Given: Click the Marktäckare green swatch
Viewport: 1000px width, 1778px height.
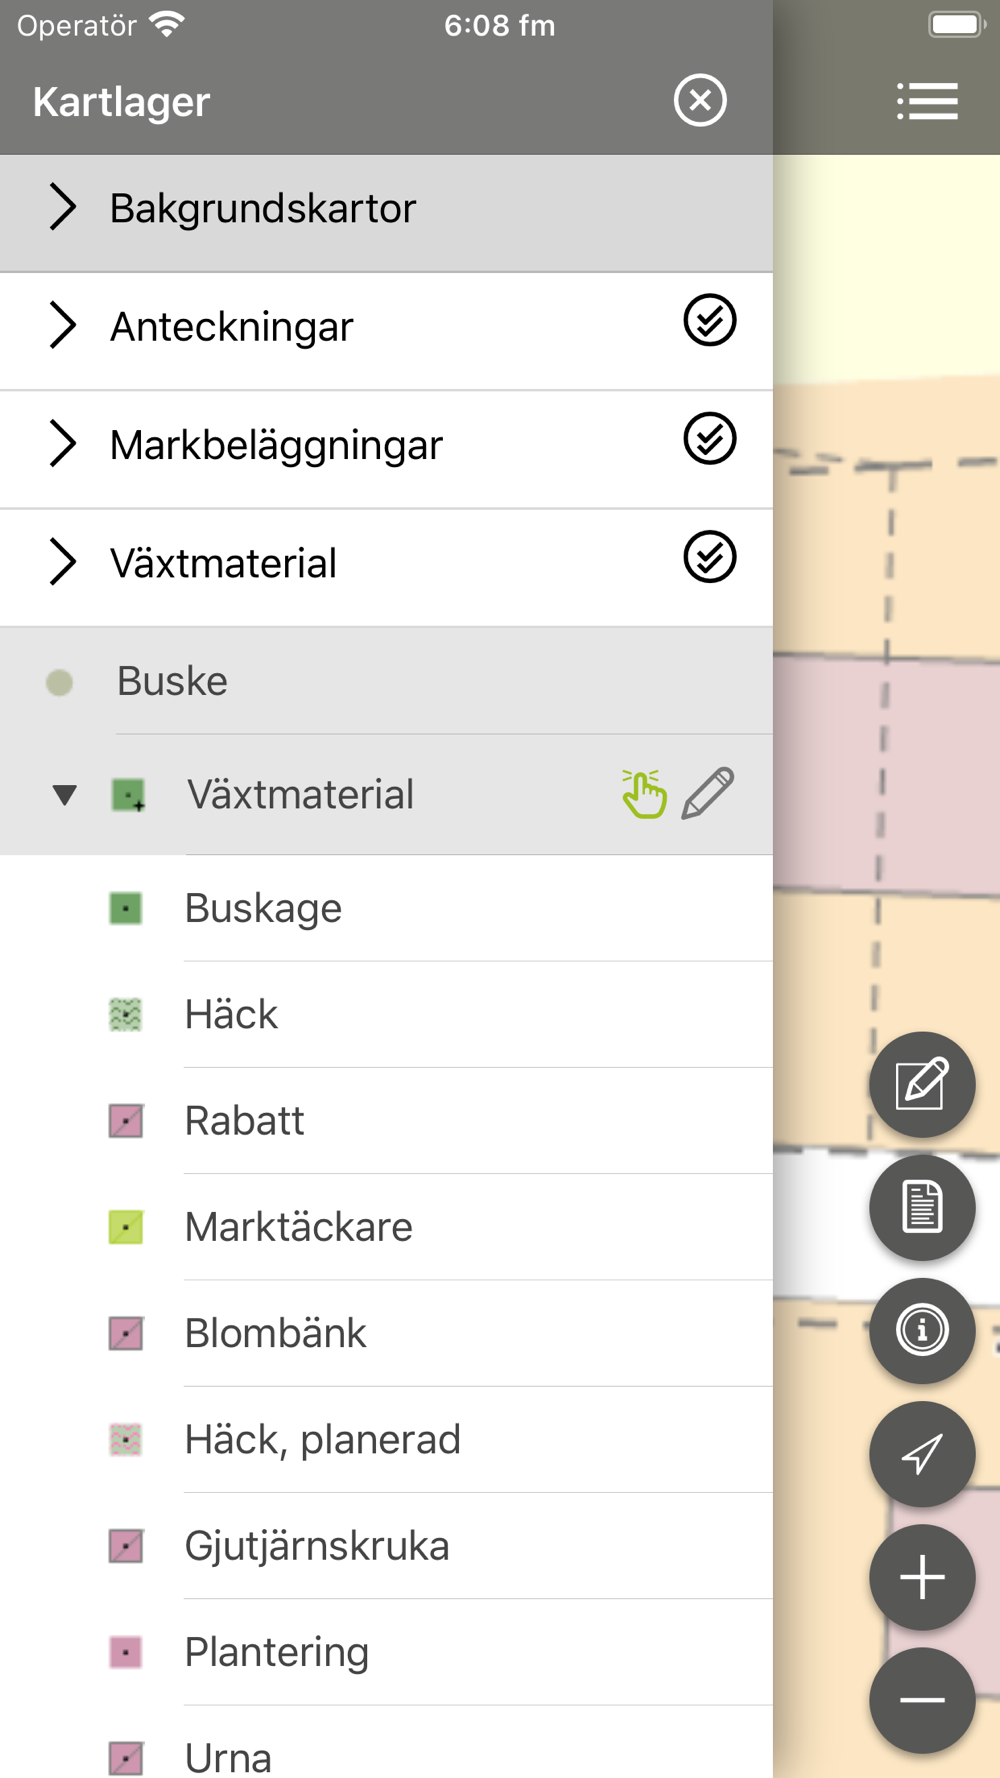Looking at the screenshot, I should [126, 1227].
